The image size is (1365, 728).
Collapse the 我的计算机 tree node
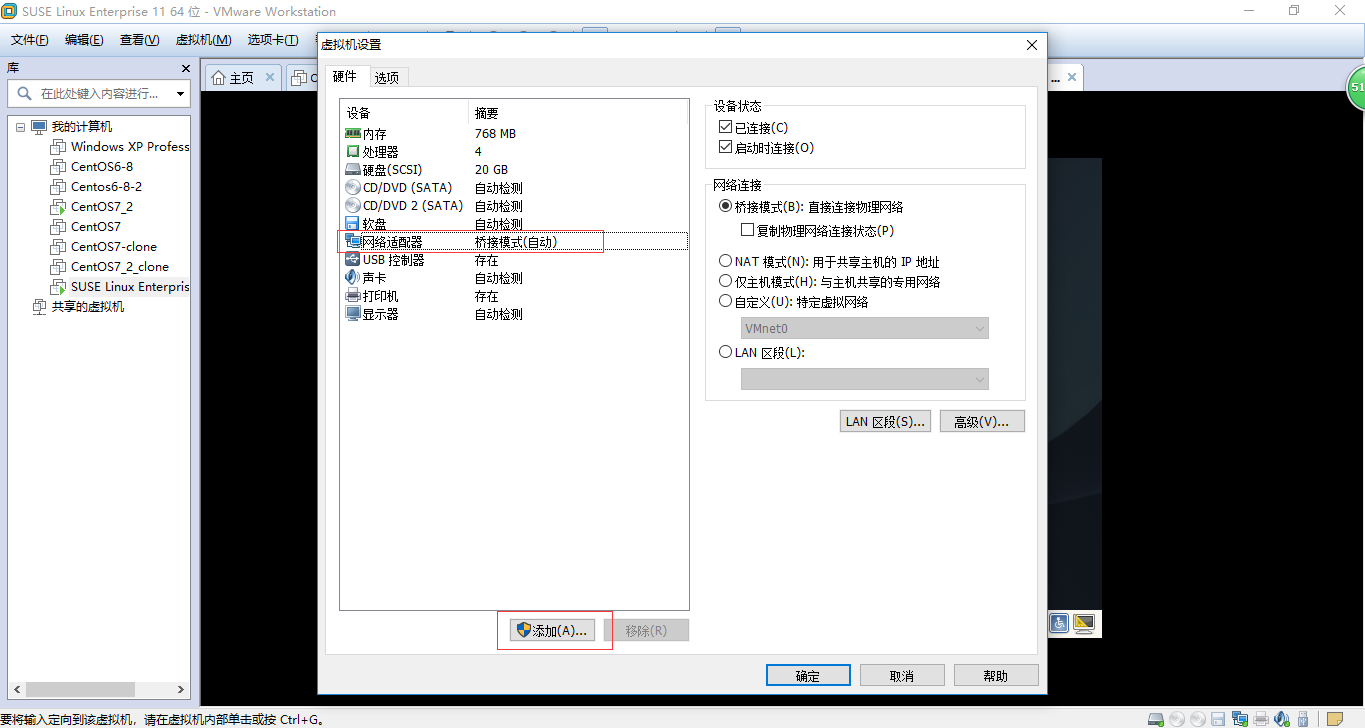click(x=20, y=127)
